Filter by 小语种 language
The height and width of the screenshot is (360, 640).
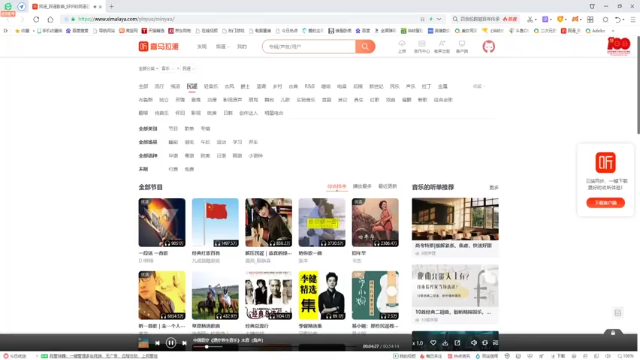click(256, 156)
